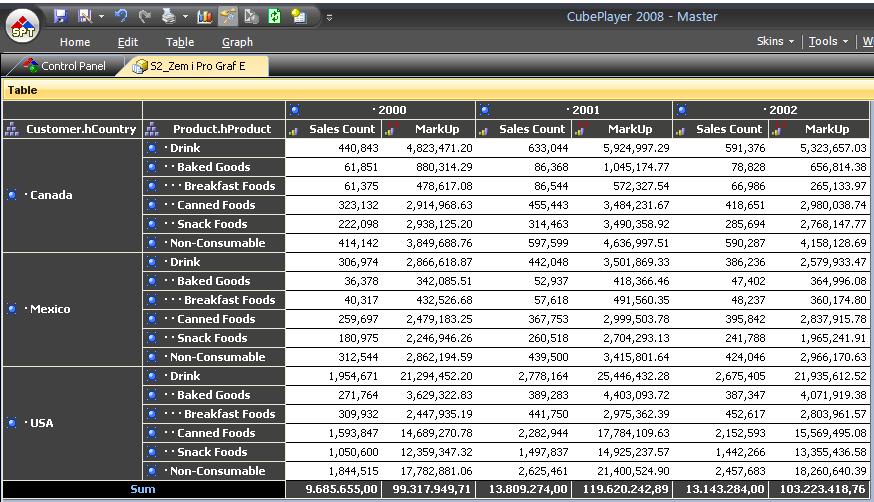The height and width of the screenshot is (502, 874).
Task: Click the highlighted tools icon in toolbar
Action: (227, 17)
